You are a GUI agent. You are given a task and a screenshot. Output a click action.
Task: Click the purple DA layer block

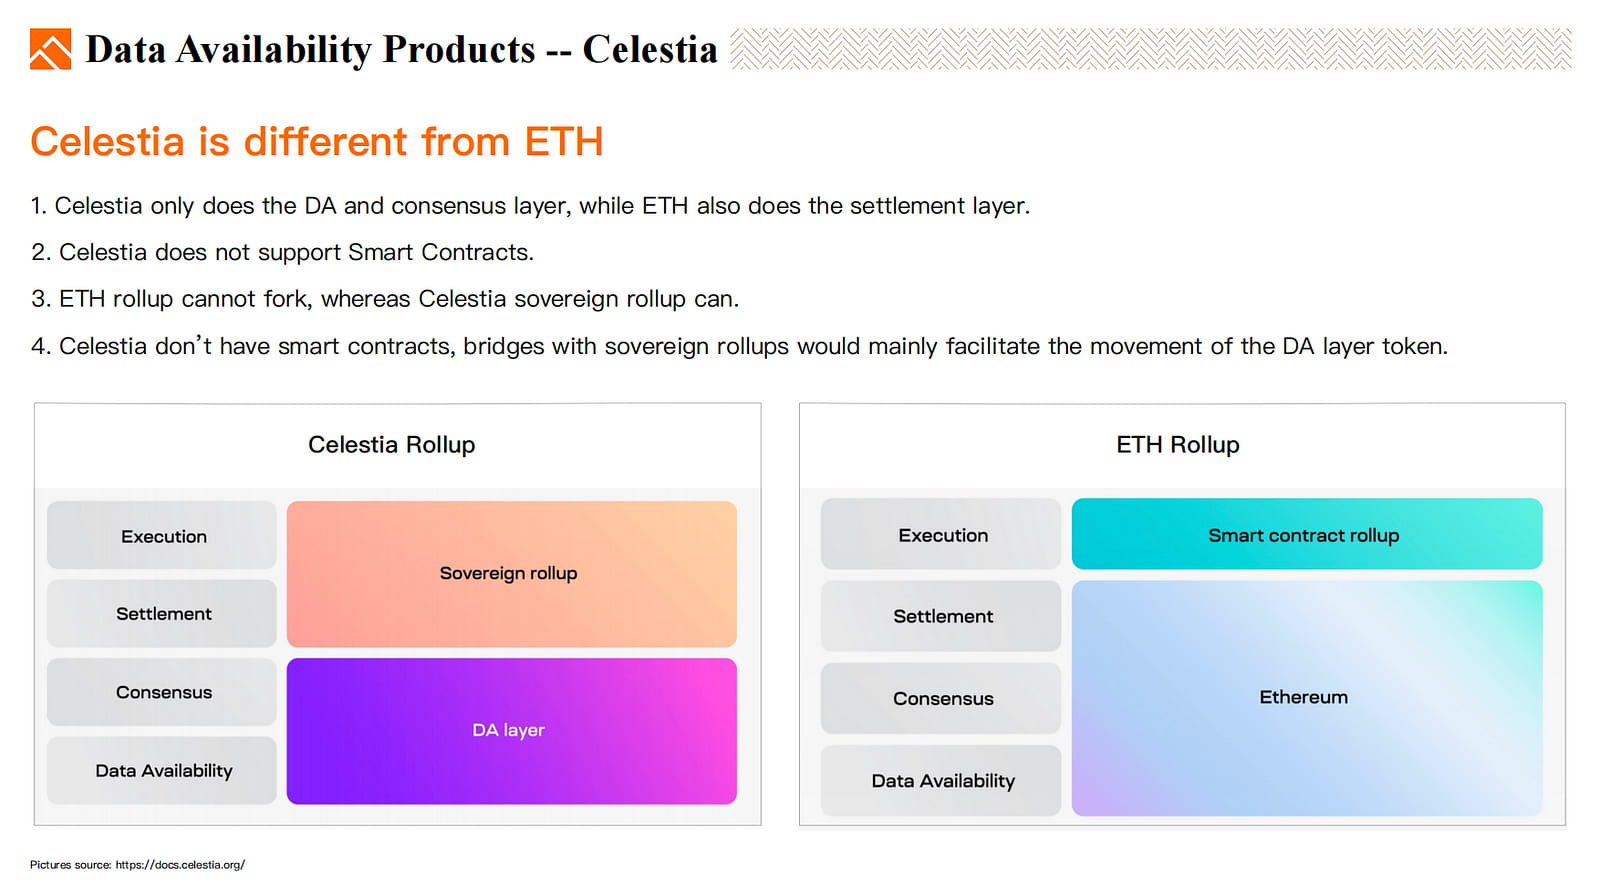click(511, 731)
